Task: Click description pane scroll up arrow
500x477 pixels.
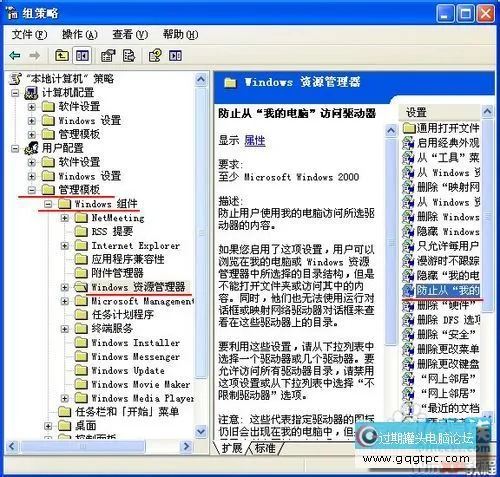Action: pos(391,130)
